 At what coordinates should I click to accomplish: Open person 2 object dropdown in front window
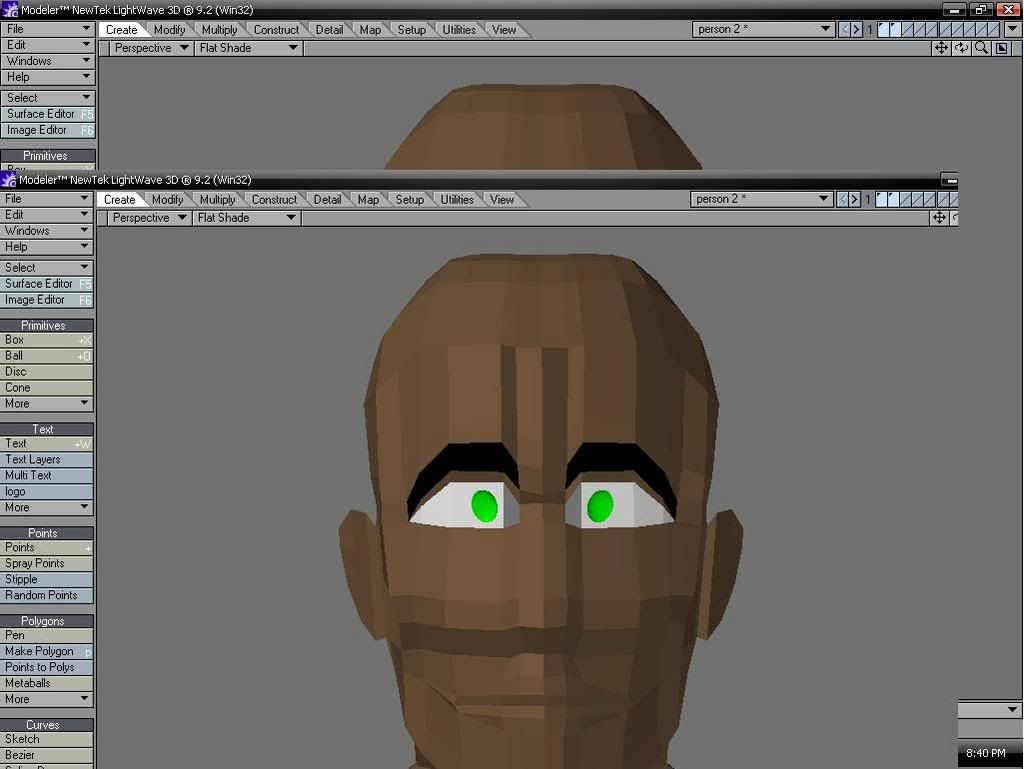pos(761,199)
